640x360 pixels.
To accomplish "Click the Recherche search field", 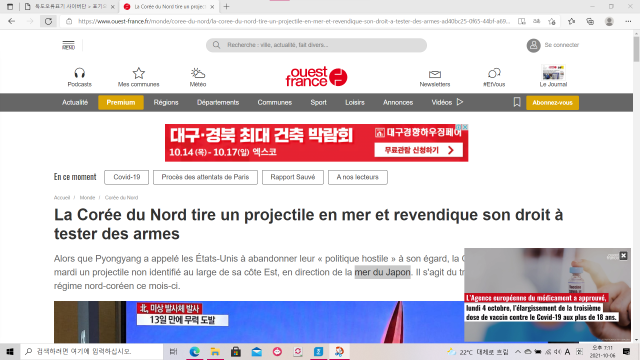I will tap(316, 45).
